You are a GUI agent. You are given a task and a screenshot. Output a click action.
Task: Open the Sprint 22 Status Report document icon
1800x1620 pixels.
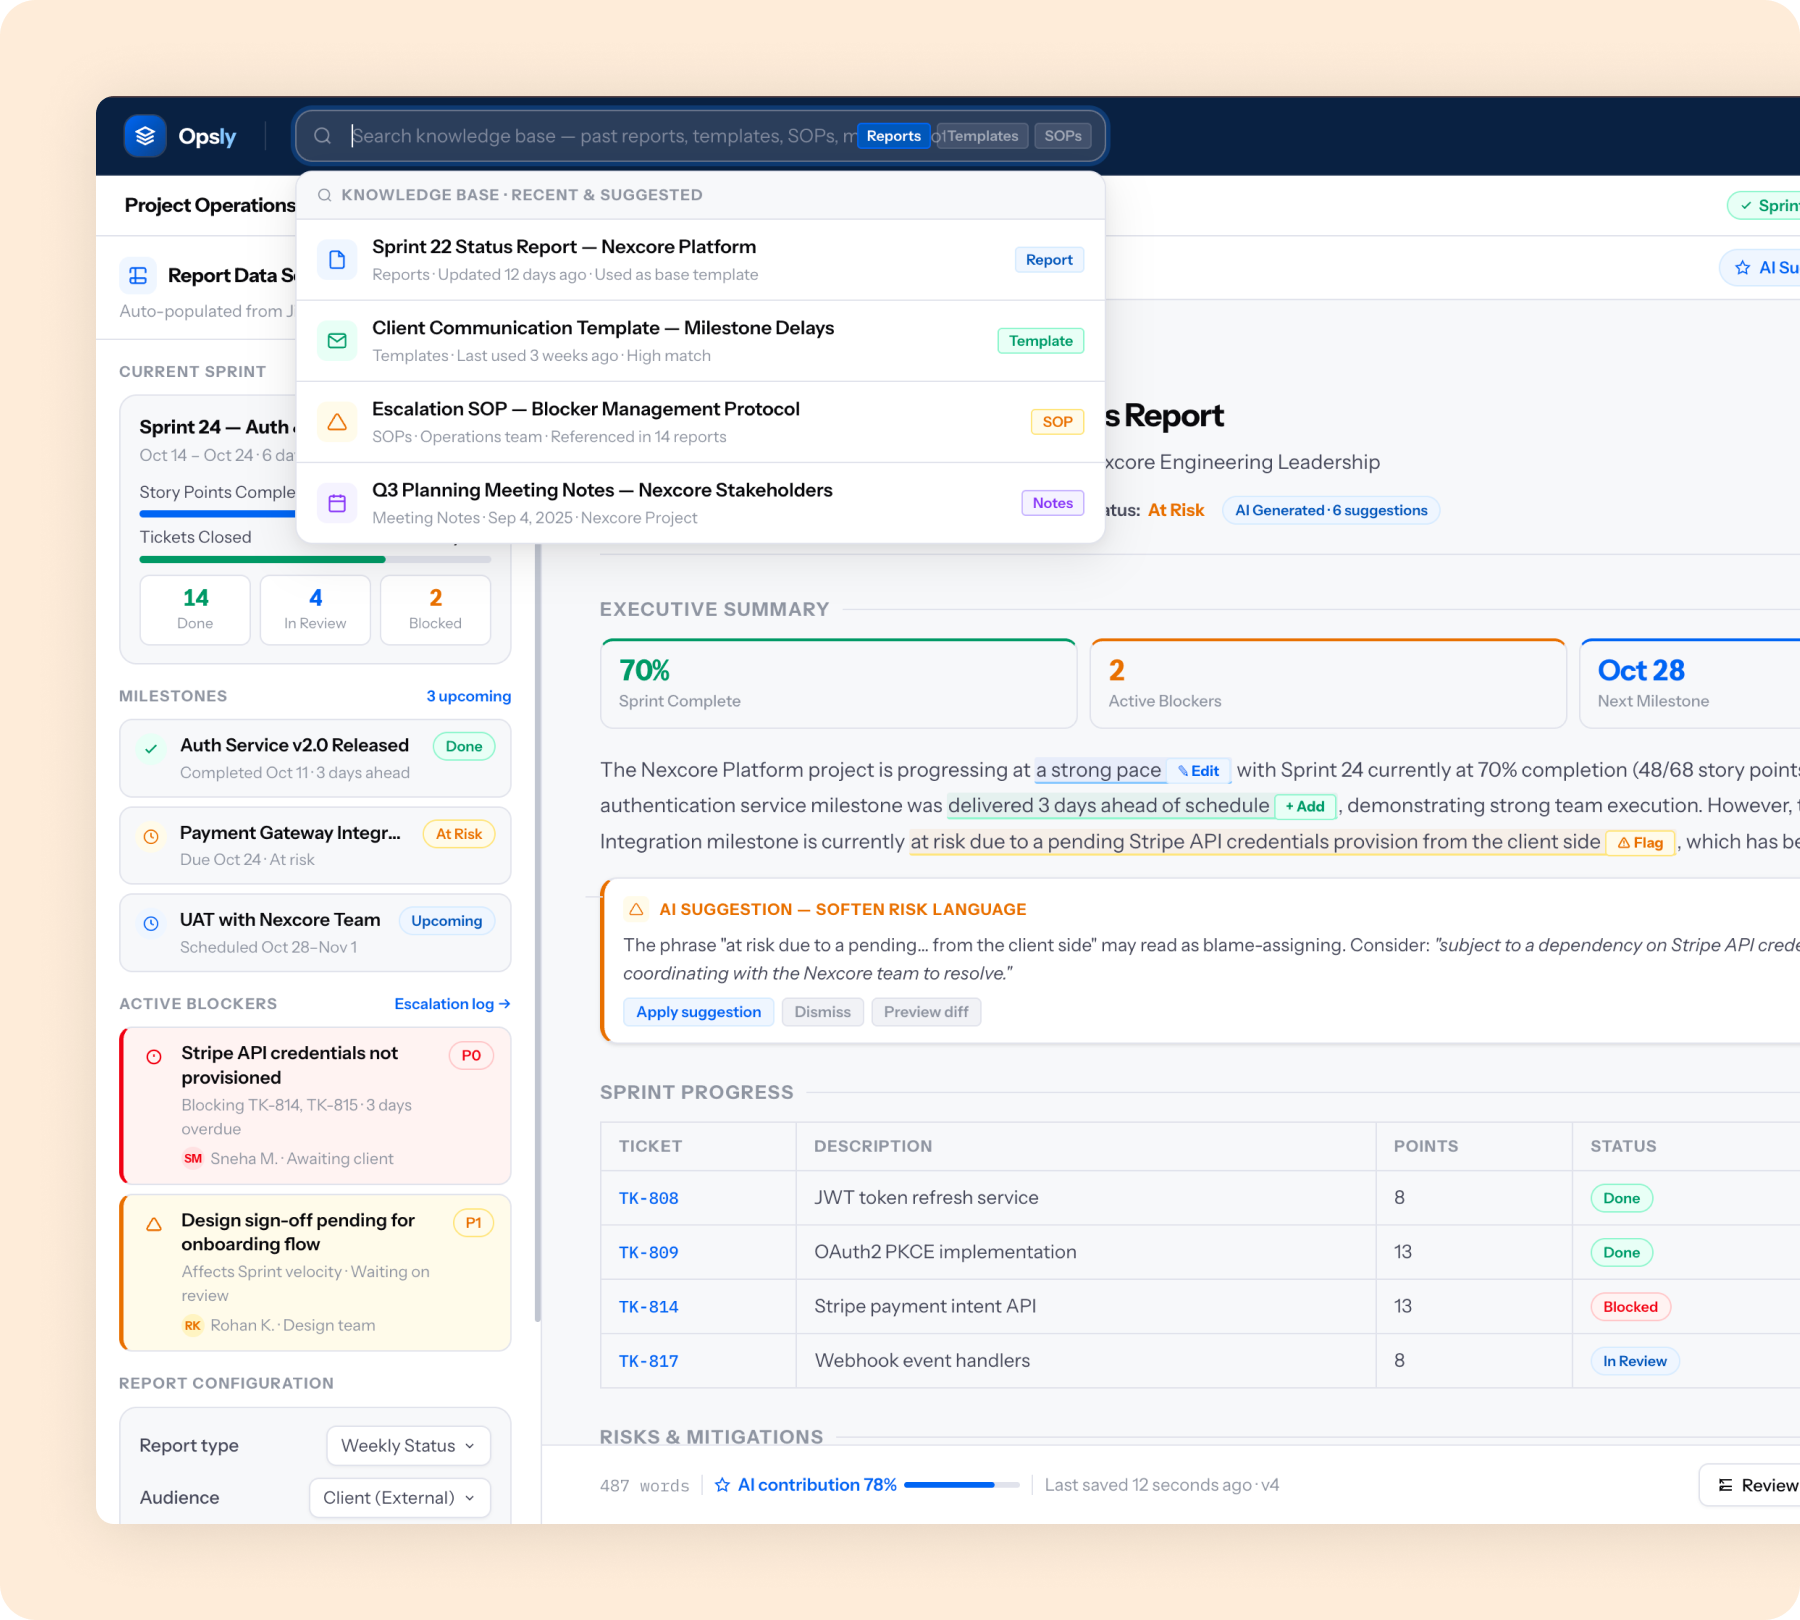click(x=337, y=260)
